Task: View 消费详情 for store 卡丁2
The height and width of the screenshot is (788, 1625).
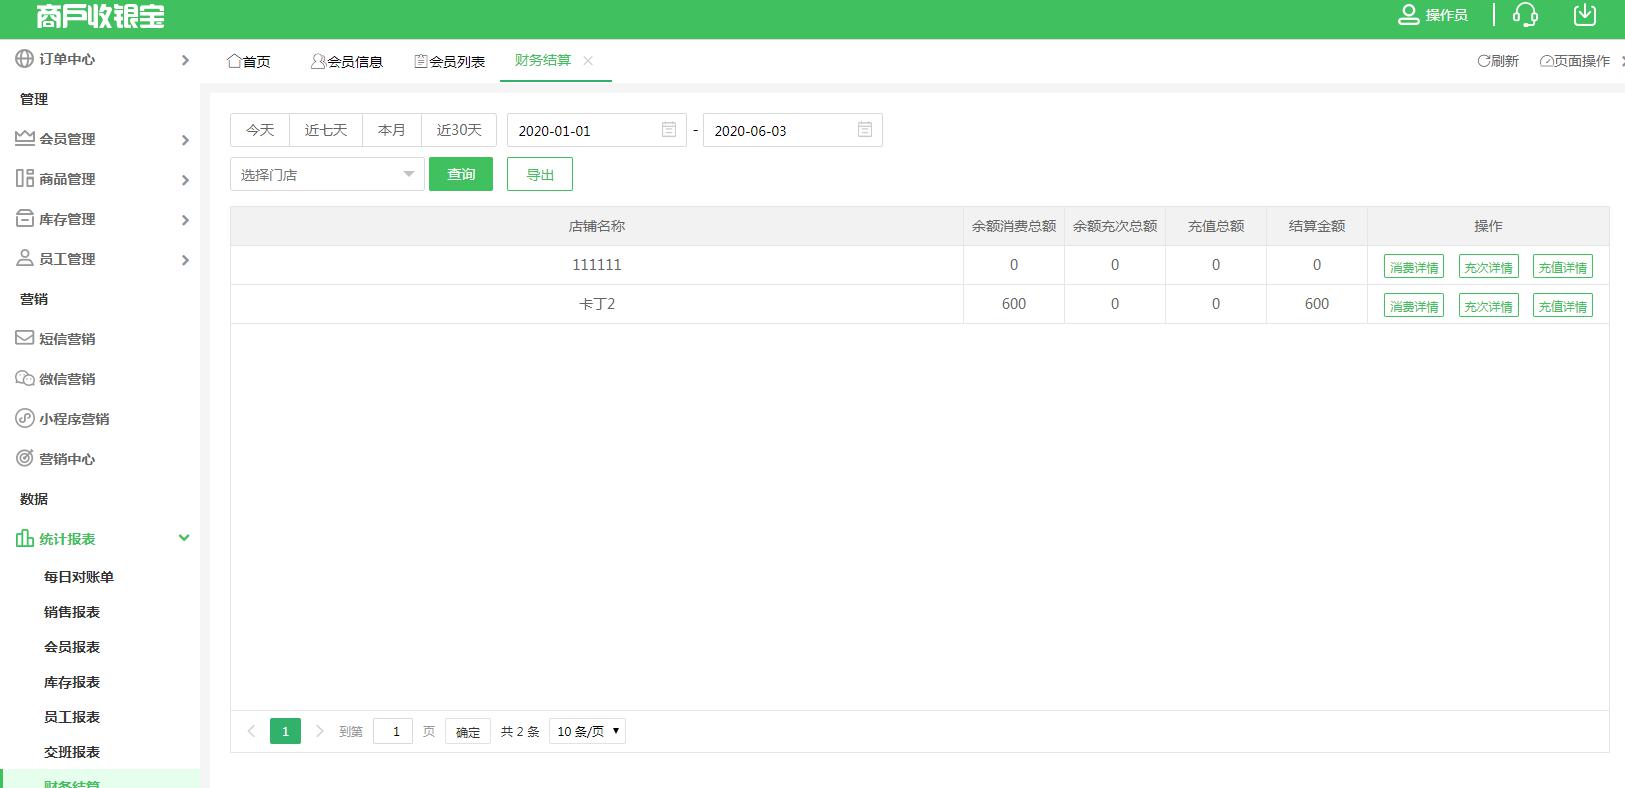Action: tap(1413, 306)
